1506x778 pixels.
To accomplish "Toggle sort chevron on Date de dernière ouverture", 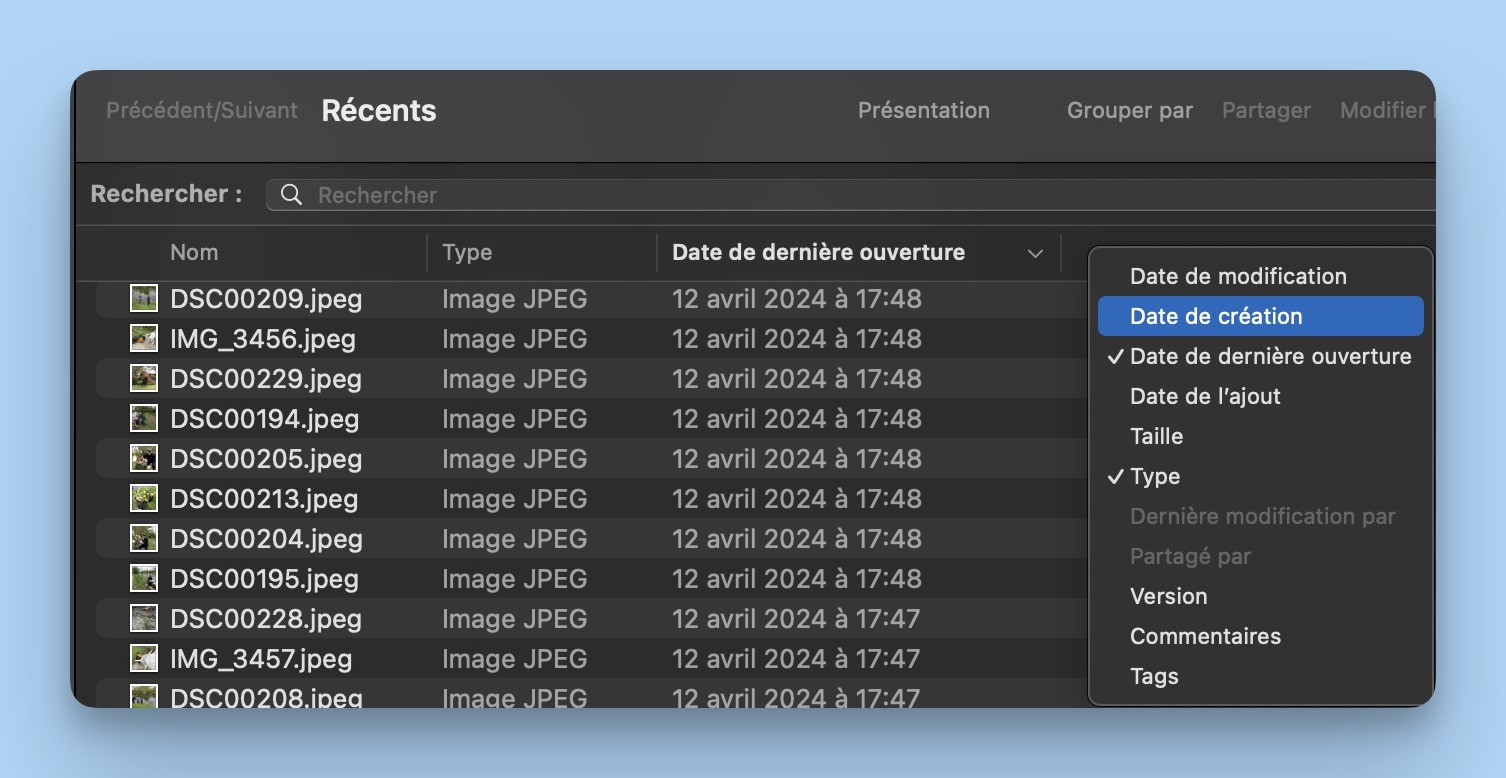I will [x=1035, y=253].
